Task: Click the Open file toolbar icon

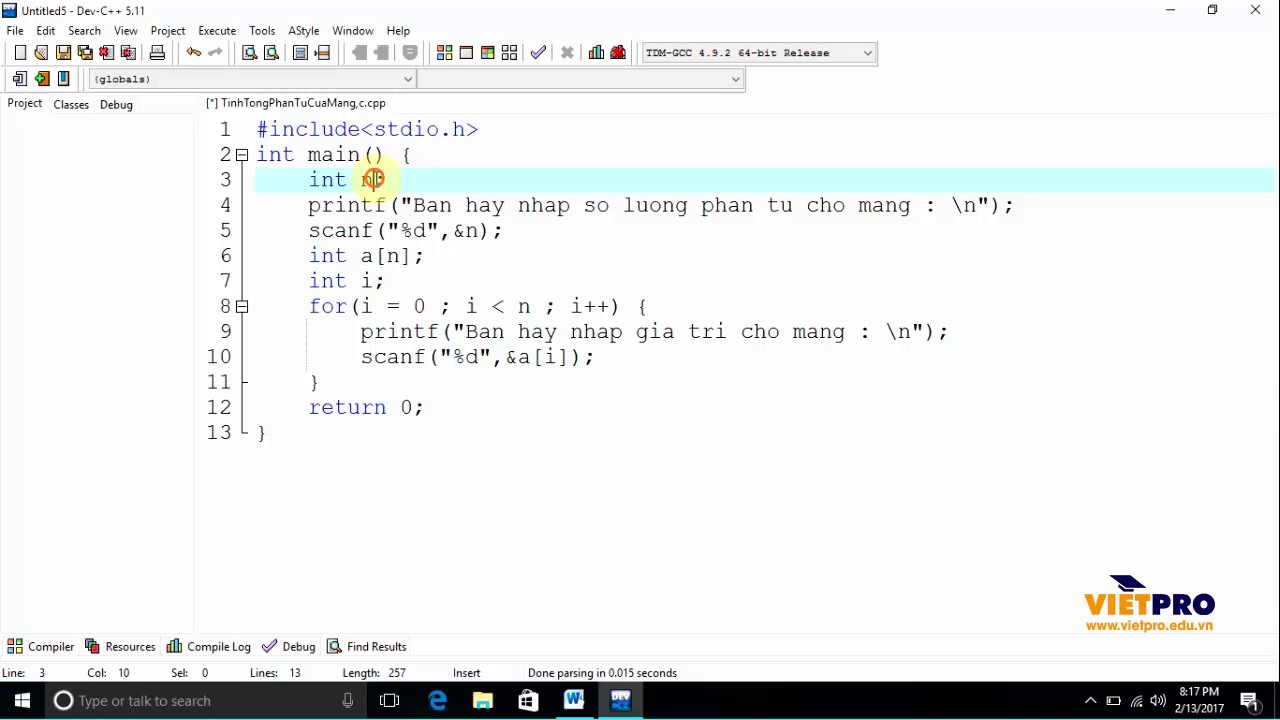Action: coord(41,53)
